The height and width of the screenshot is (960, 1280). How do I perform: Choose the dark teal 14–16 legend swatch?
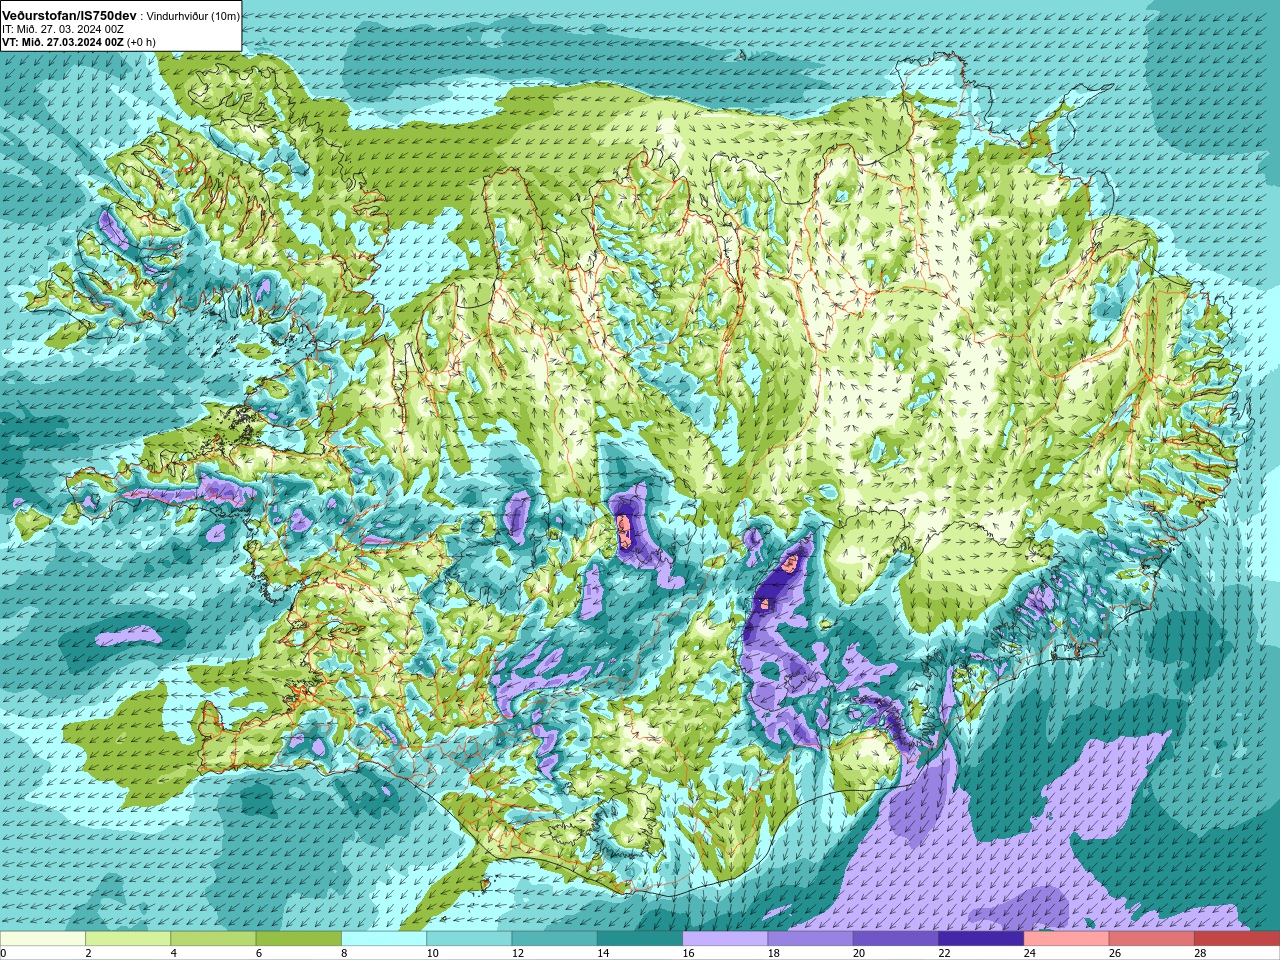point(640,939)
